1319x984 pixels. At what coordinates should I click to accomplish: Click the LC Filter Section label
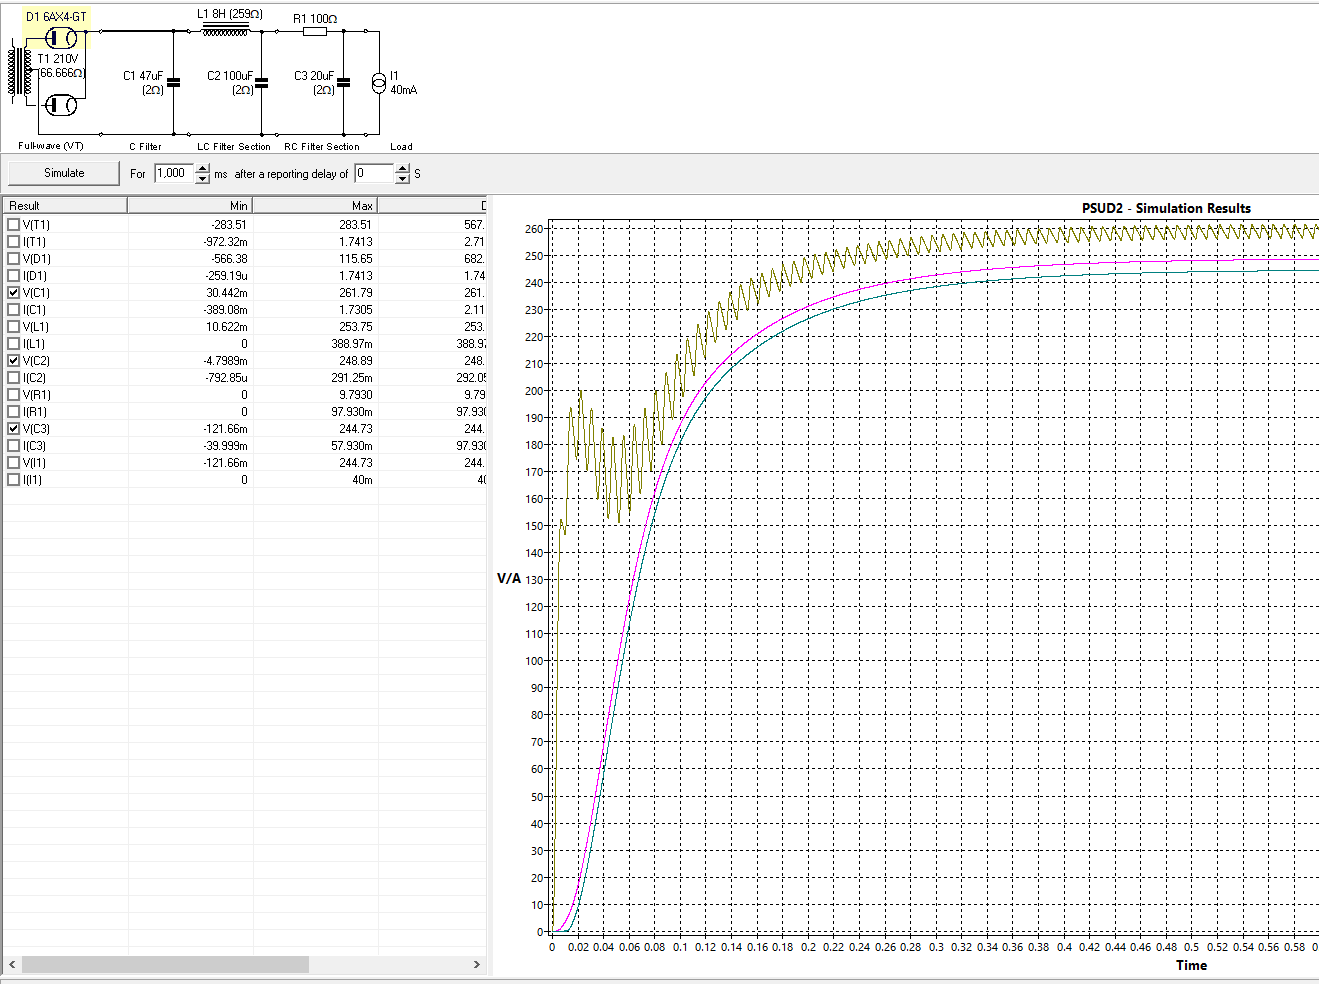(234, 146)
